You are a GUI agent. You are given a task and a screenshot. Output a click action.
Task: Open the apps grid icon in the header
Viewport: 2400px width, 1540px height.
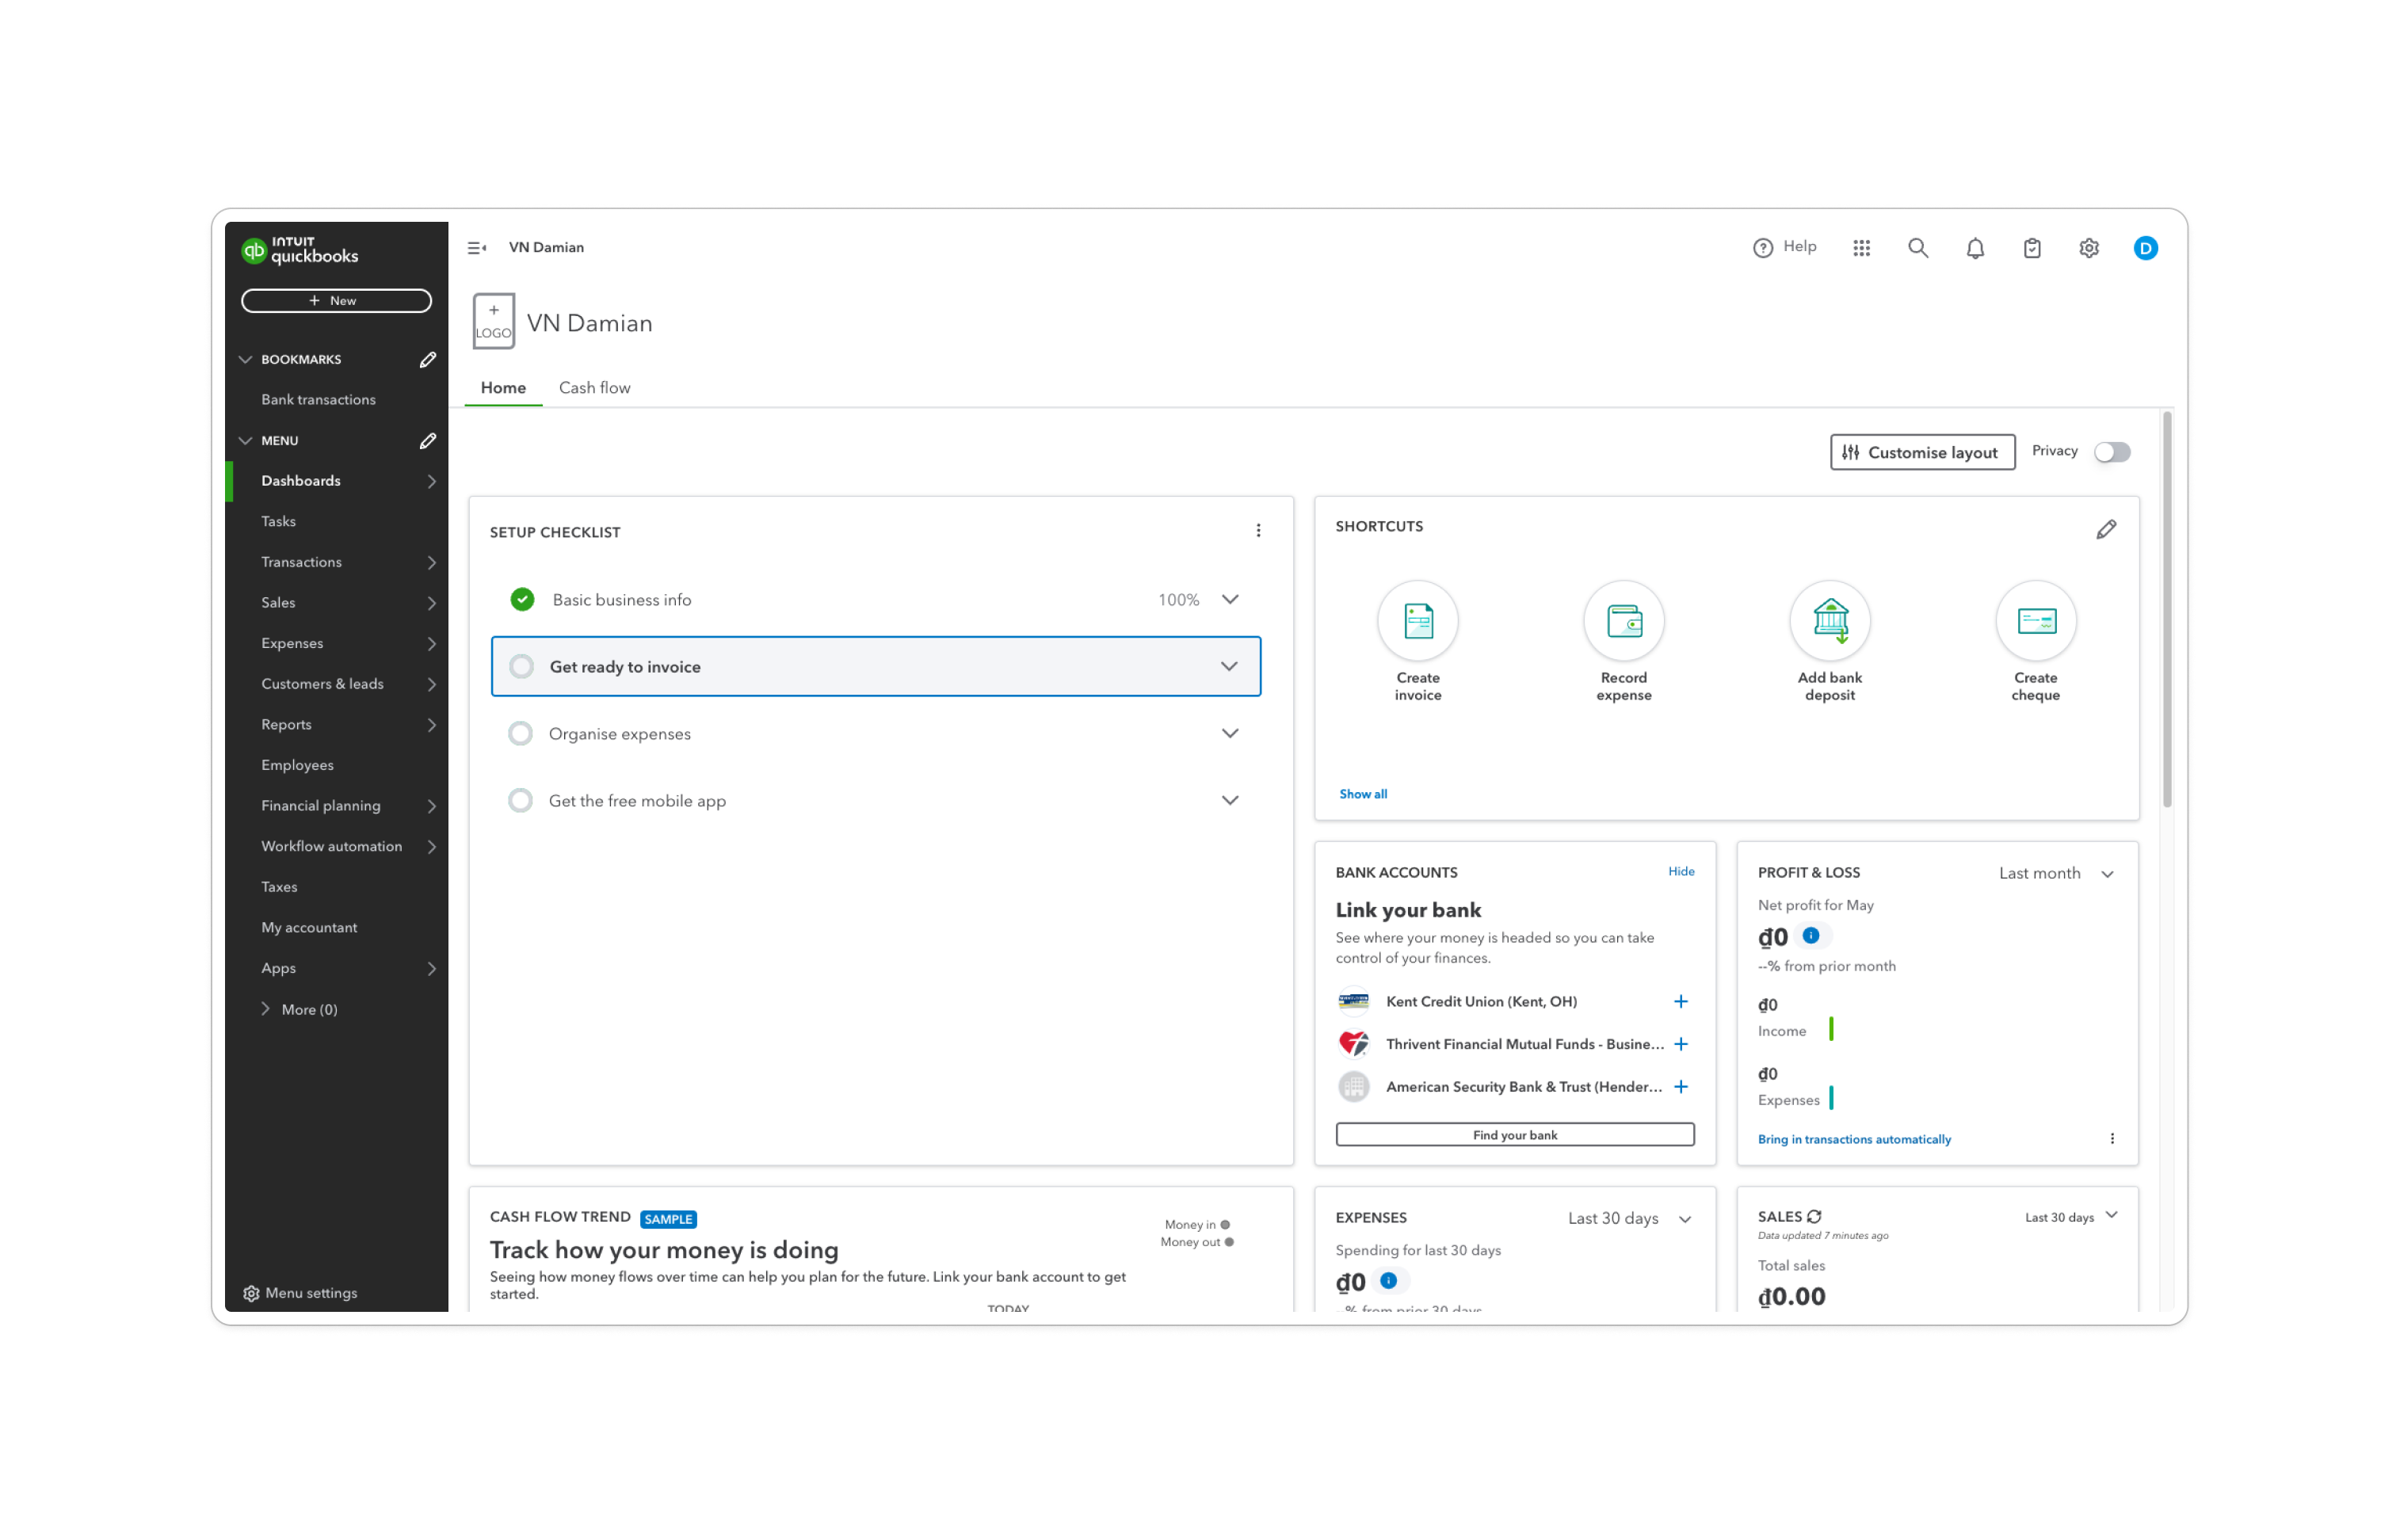[1861, 247]
